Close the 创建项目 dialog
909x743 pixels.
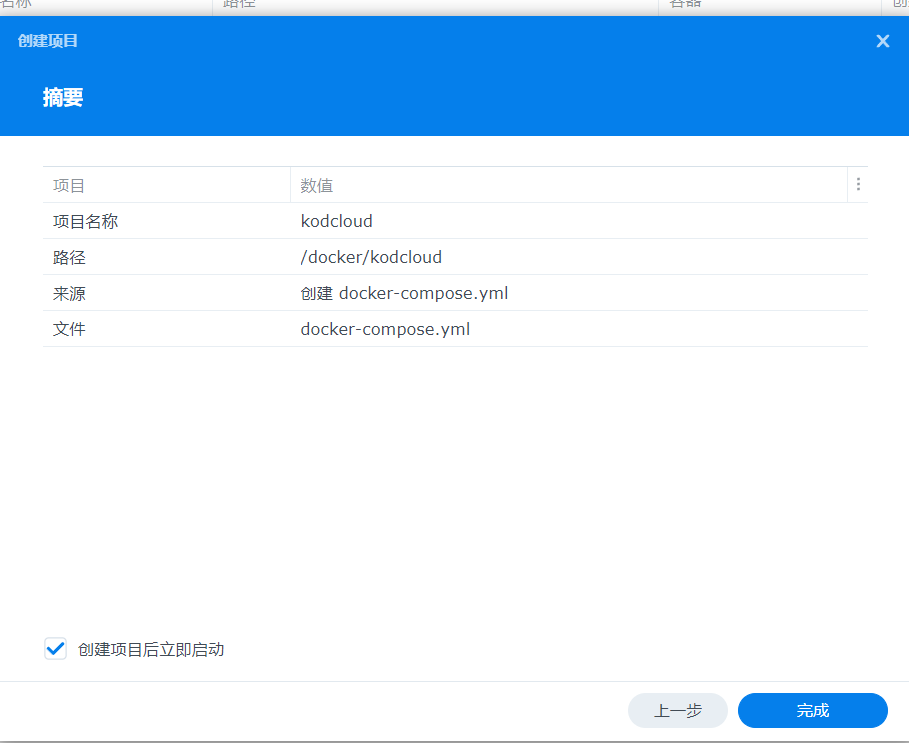click(882, 41)
